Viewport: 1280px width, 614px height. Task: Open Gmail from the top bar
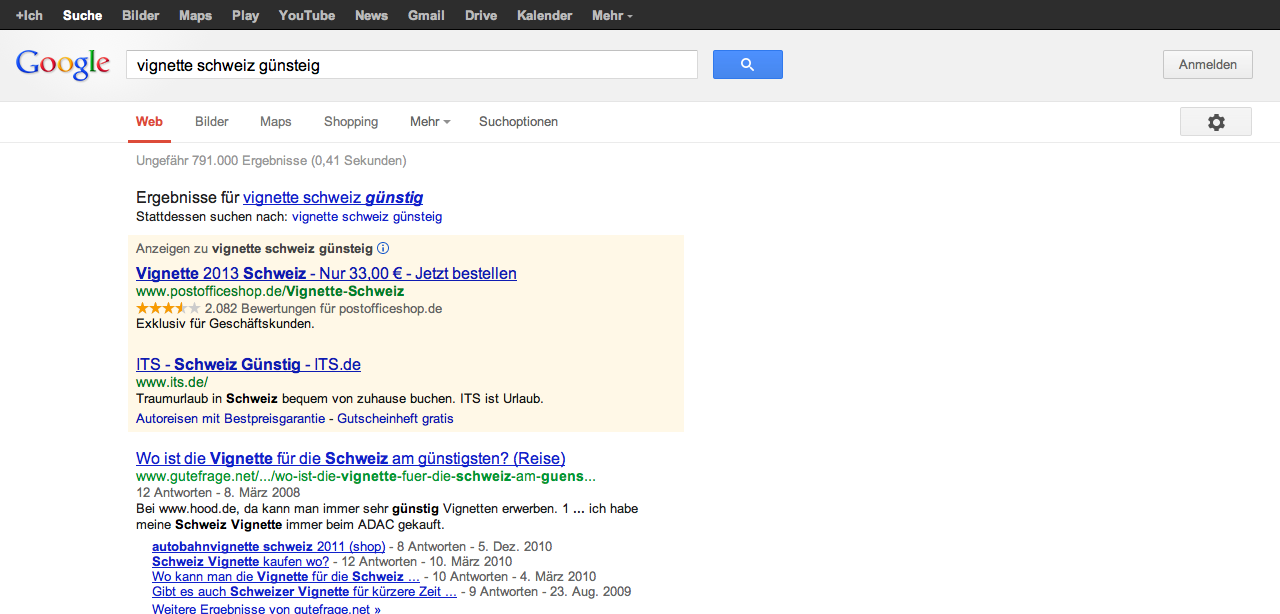[426, 16]
